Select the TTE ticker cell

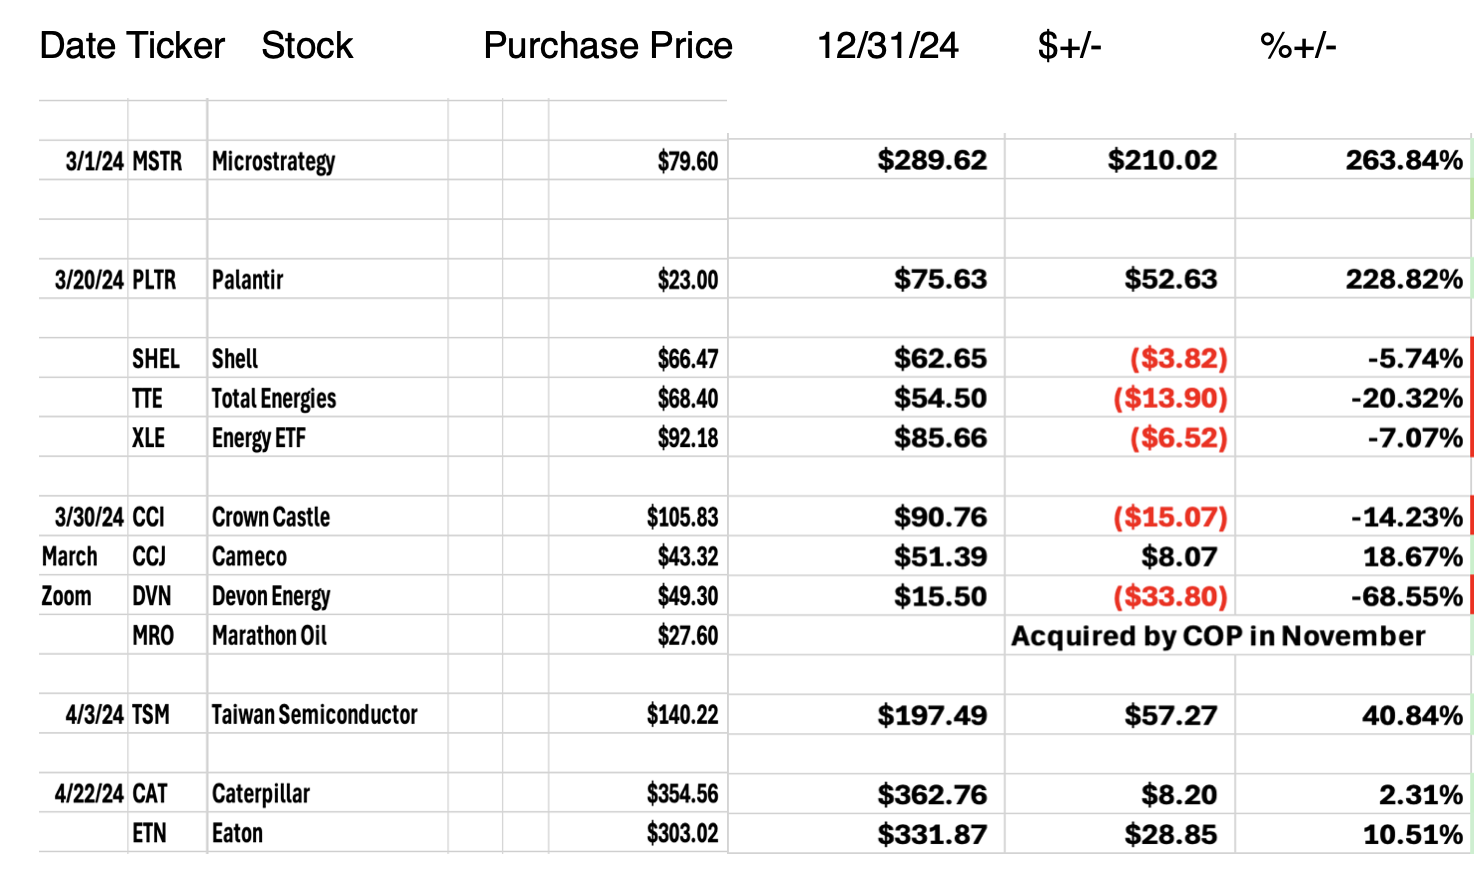147,399
